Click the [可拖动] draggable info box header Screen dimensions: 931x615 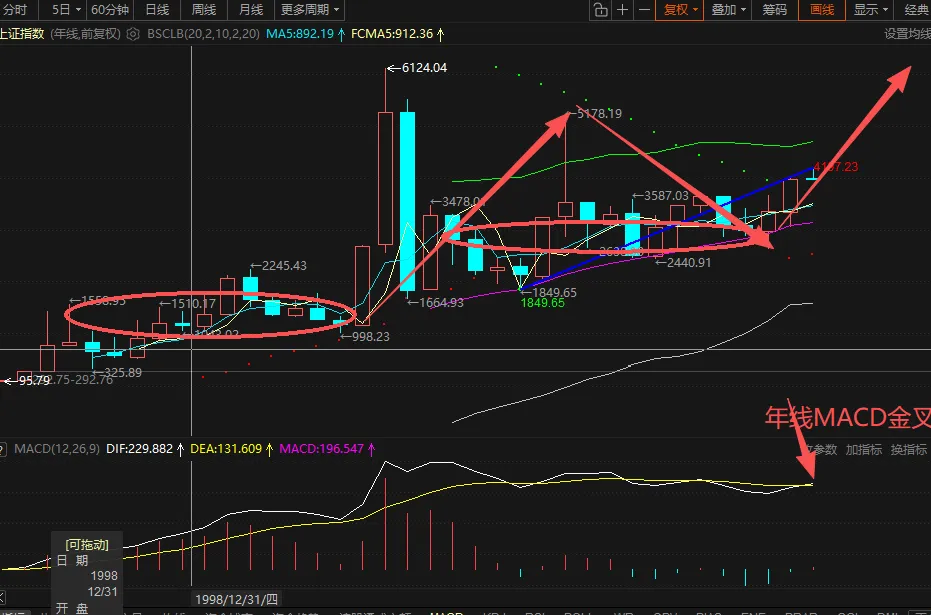87,544
